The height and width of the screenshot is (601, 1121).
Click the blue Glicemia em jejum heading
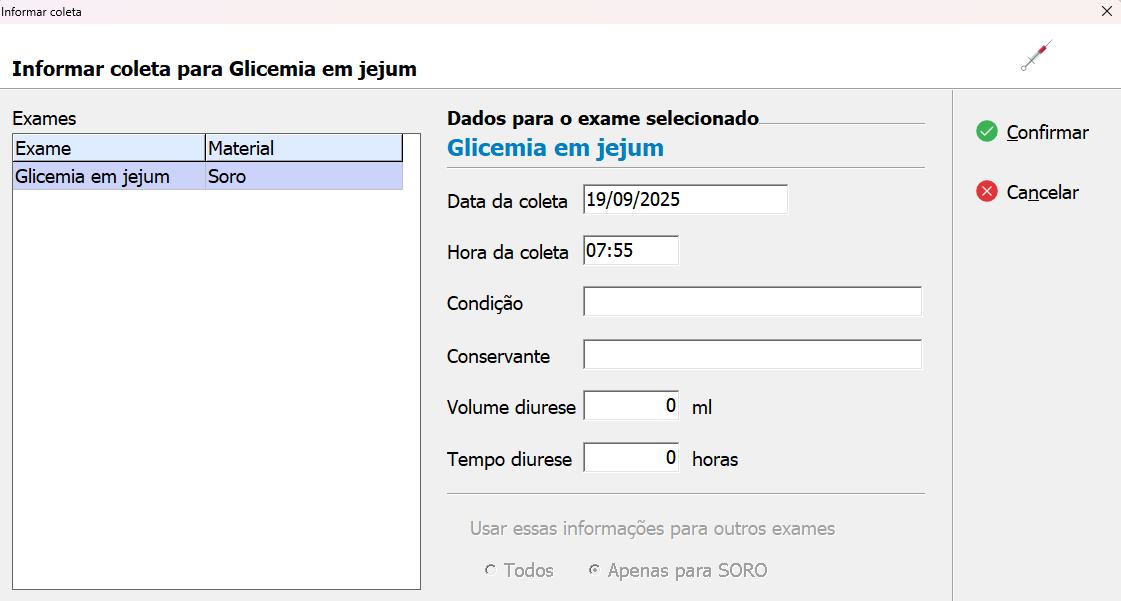(555, 148)
